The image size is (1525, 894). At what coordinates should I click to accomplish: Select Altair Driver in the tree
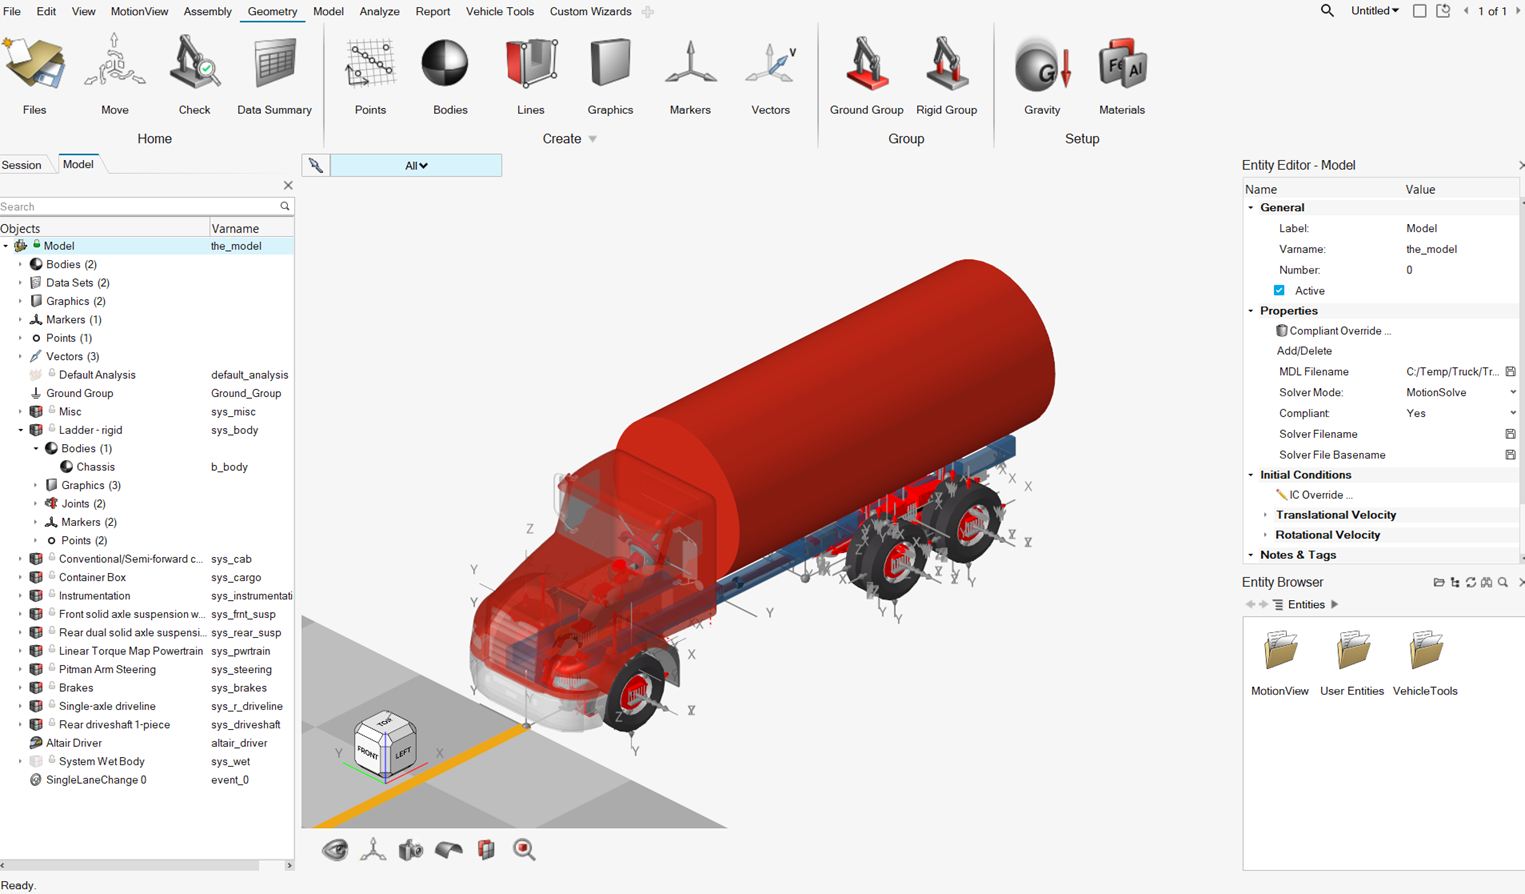tap(74, 743)
